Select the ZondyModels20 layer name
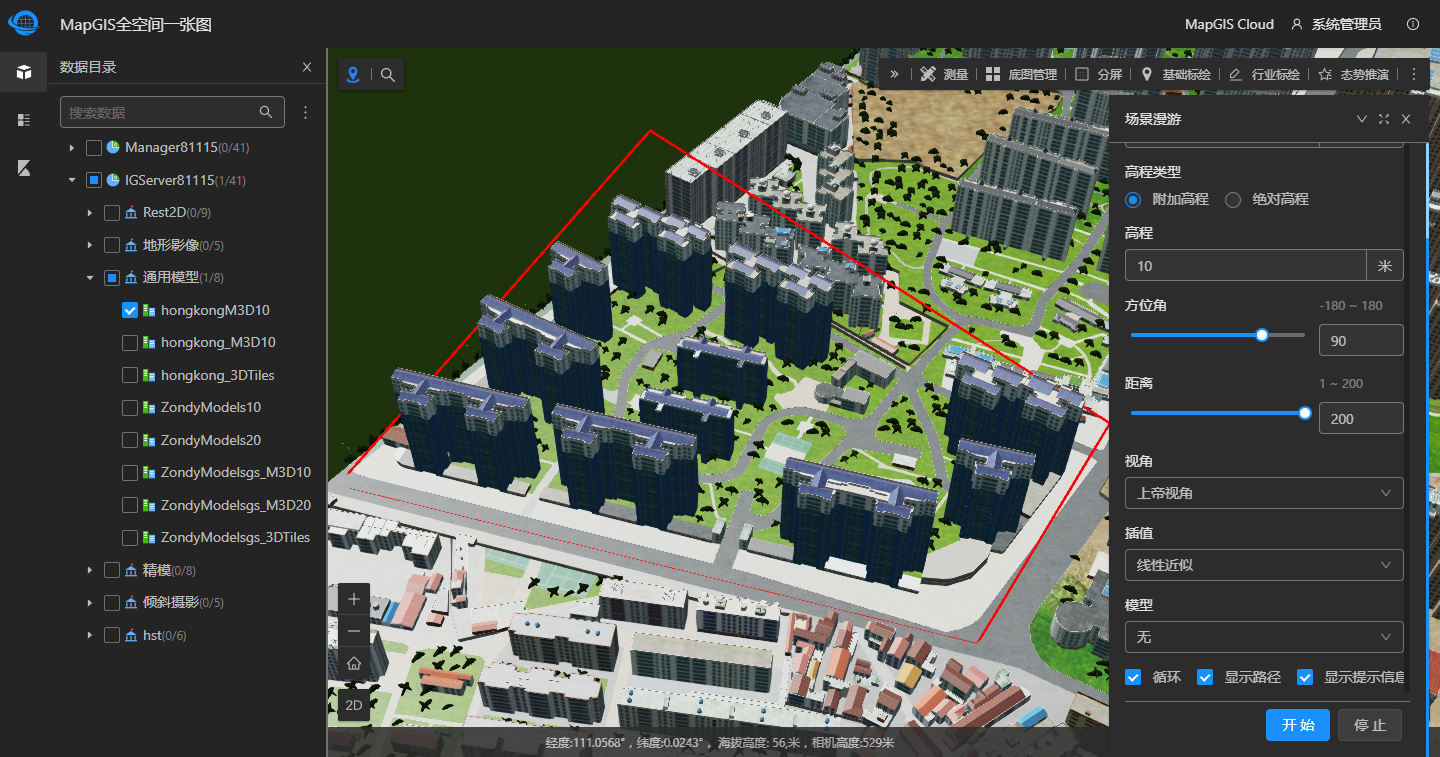Image resolution: width=1440 pixels, height=757 pixels. point(210,440)
